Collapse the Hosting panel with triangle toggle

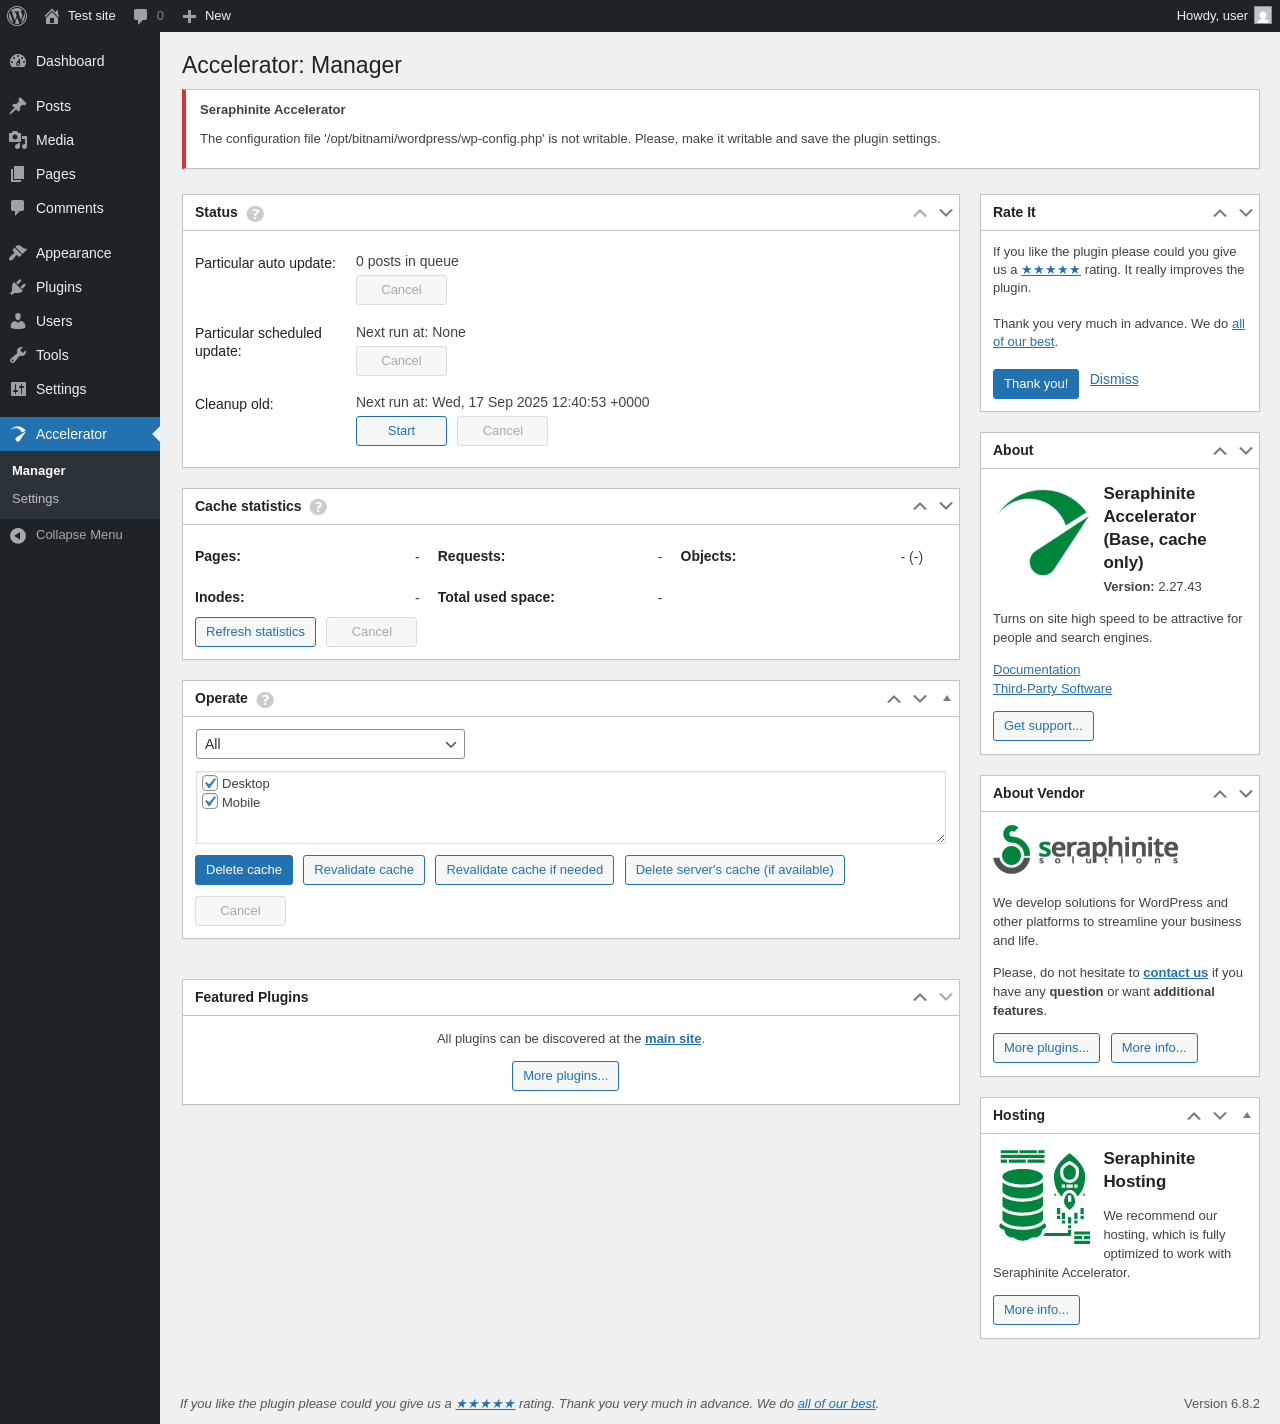click(x=1247, y=1116)
